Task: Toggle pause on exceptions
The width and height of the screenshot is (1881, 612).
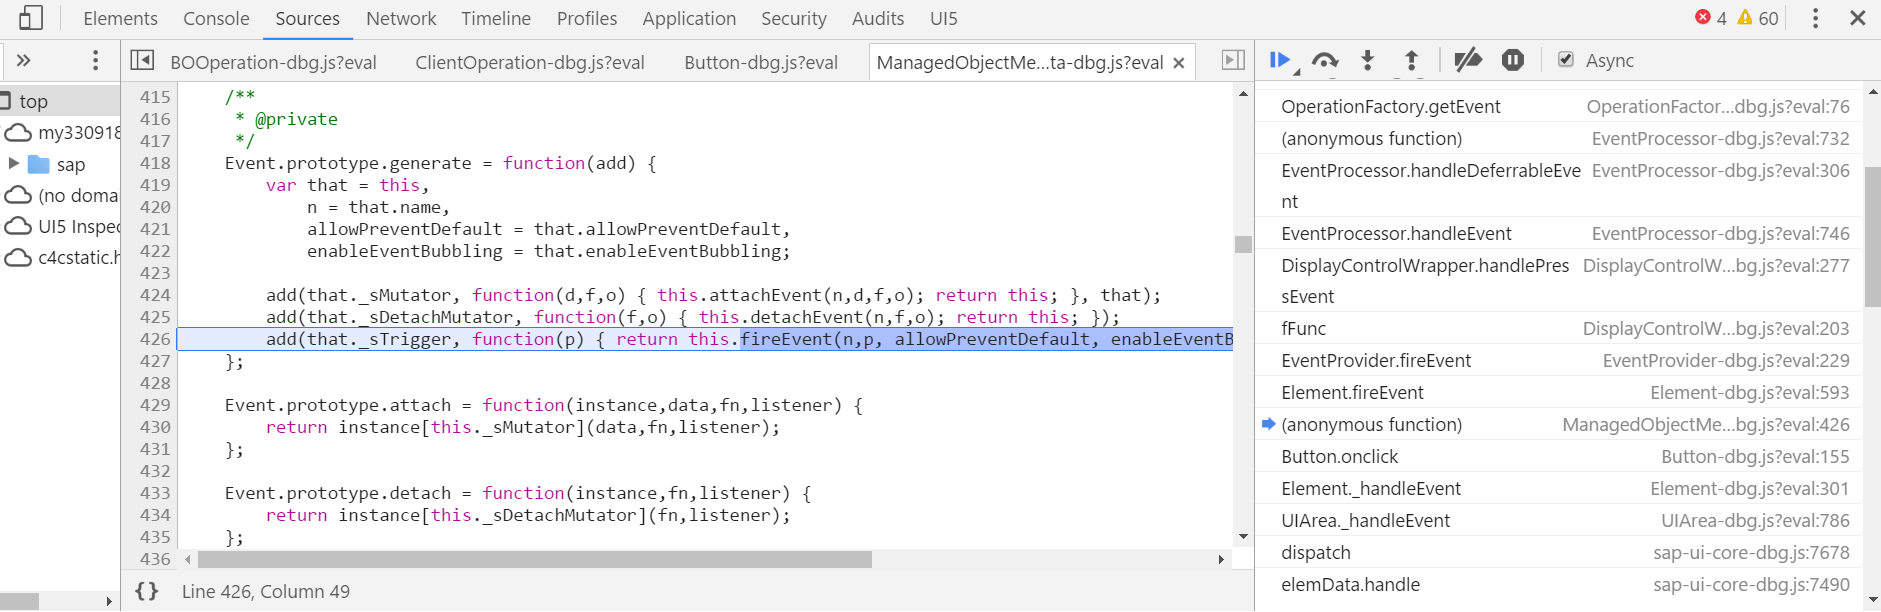Action: pos(1513,61)
